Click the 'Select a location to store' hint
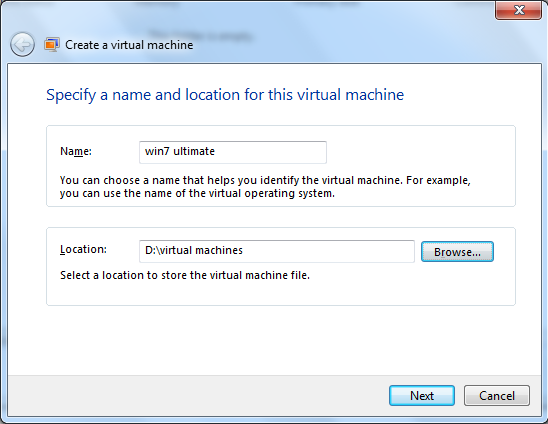This screenshot has width=548, height=424. (185, 275)
